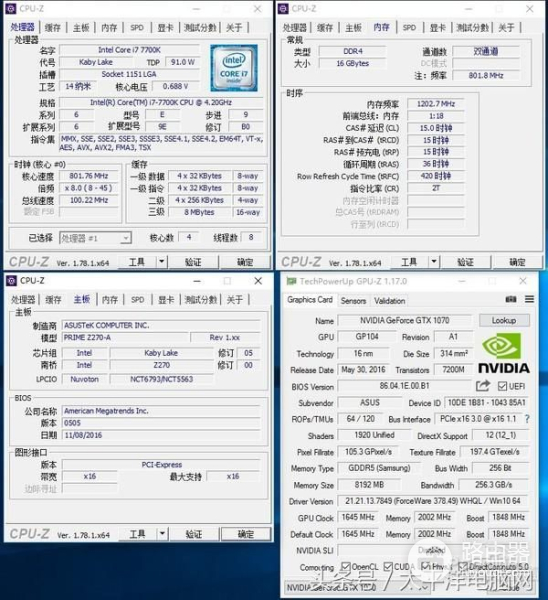This screenshot has height=600, width=548.
Task: Click the Socket 1151 LGA package value
Action: pyautogui.click(x=129, y=74)
